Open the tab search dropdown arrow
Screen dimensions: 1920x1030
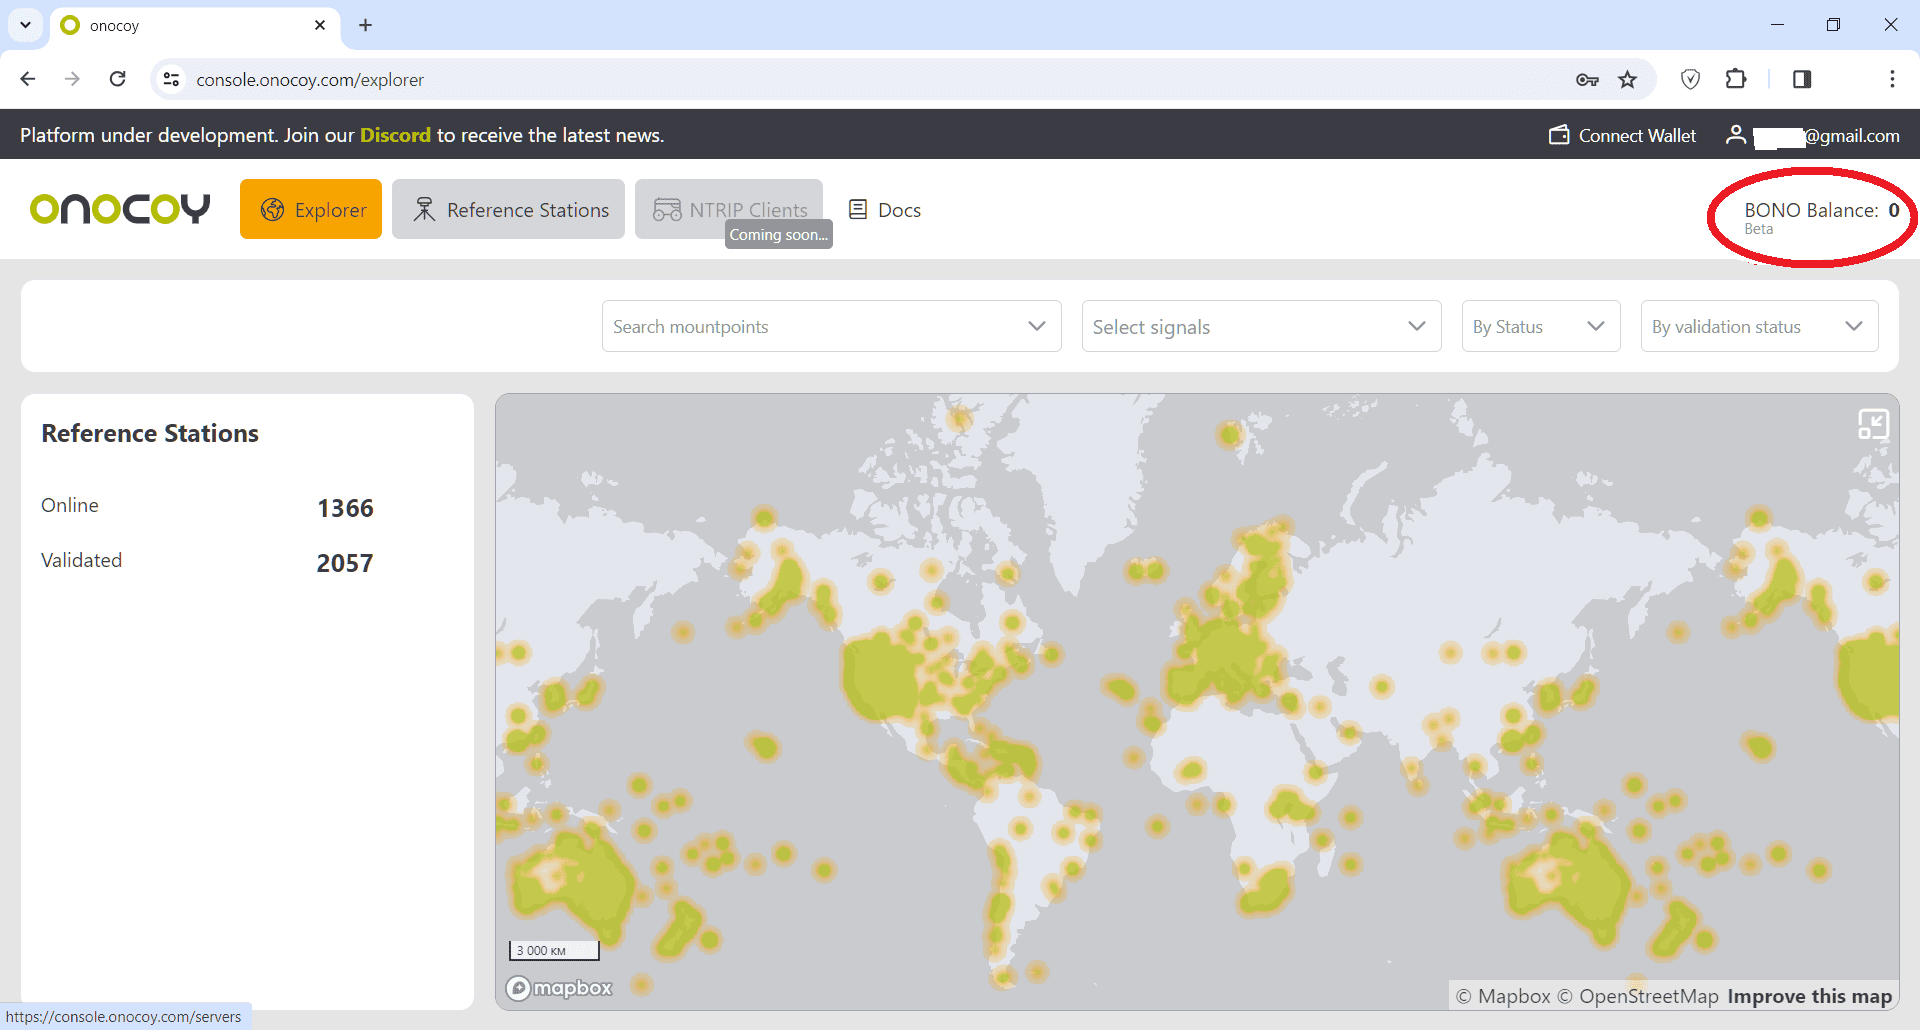tap(25, 25)
